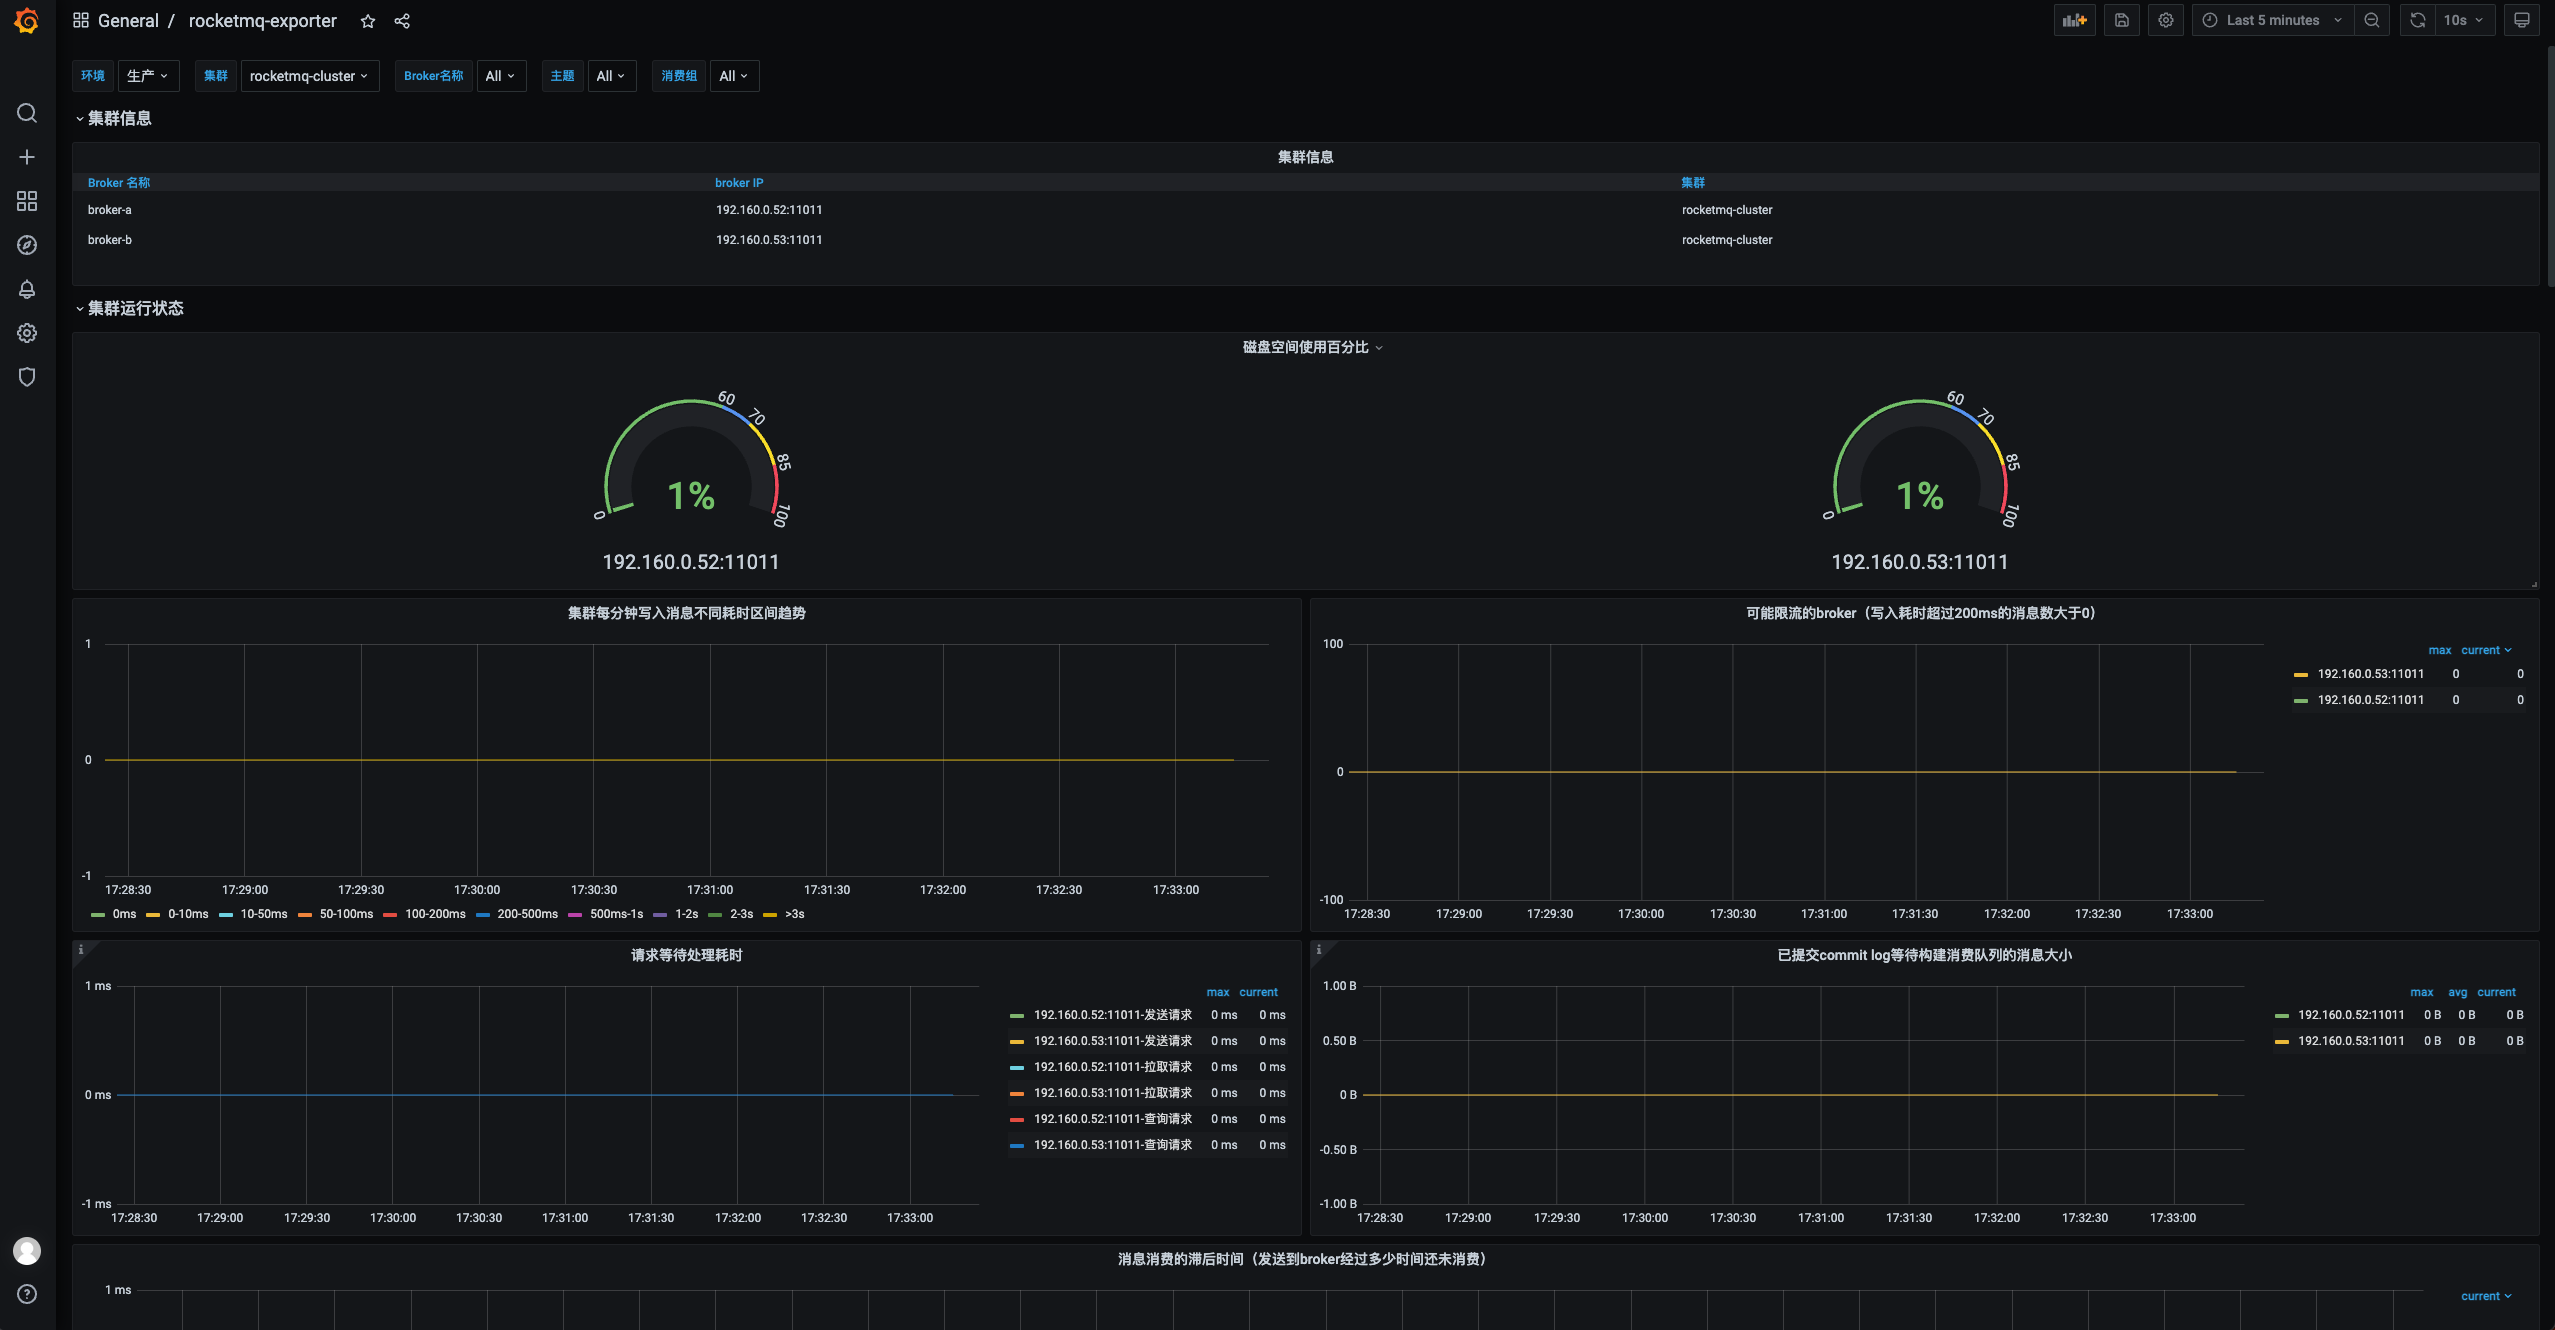Image resolution: width=2555 pixels, height=1330 pixels.
Task: Show info for commit log panel
Action: (1319, 950)
